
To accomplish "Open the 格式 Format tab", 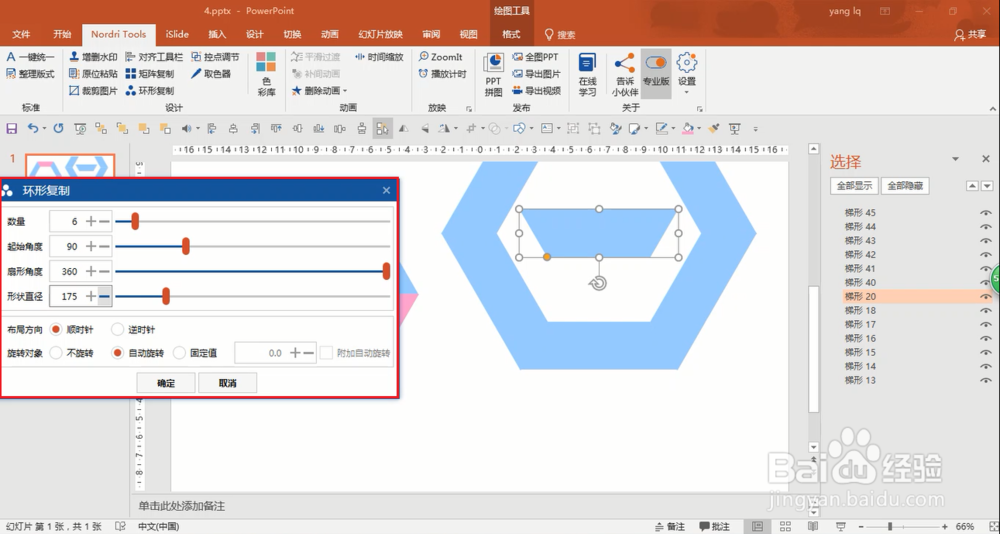I will pos(511,34).
